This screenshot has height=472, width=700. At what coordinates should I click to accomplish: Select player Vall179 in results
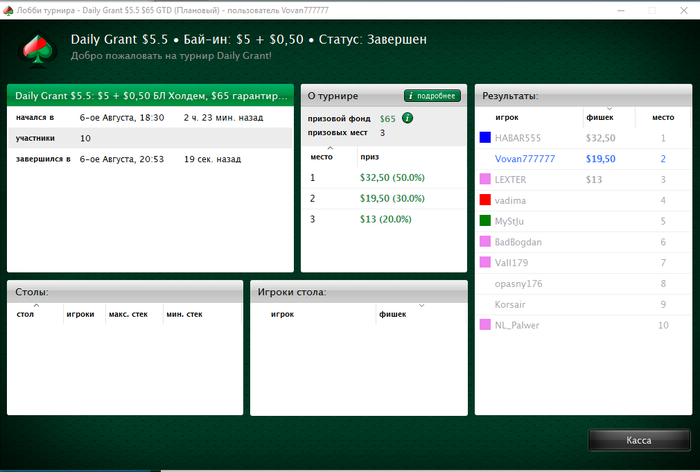583,263
